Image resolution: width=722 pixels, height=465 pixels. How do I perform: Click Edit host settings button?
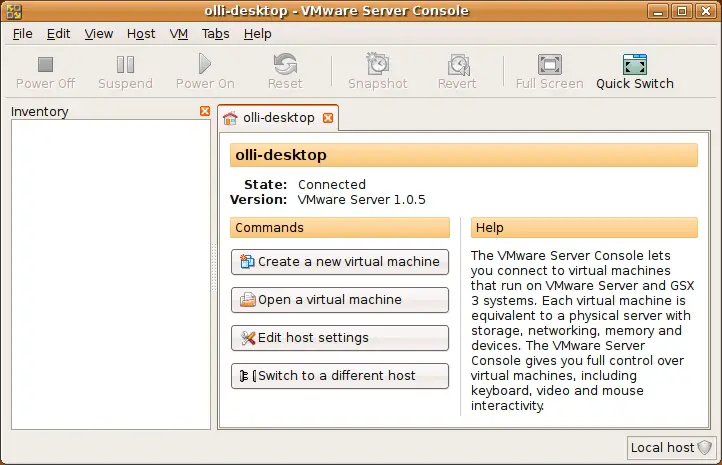340,338
